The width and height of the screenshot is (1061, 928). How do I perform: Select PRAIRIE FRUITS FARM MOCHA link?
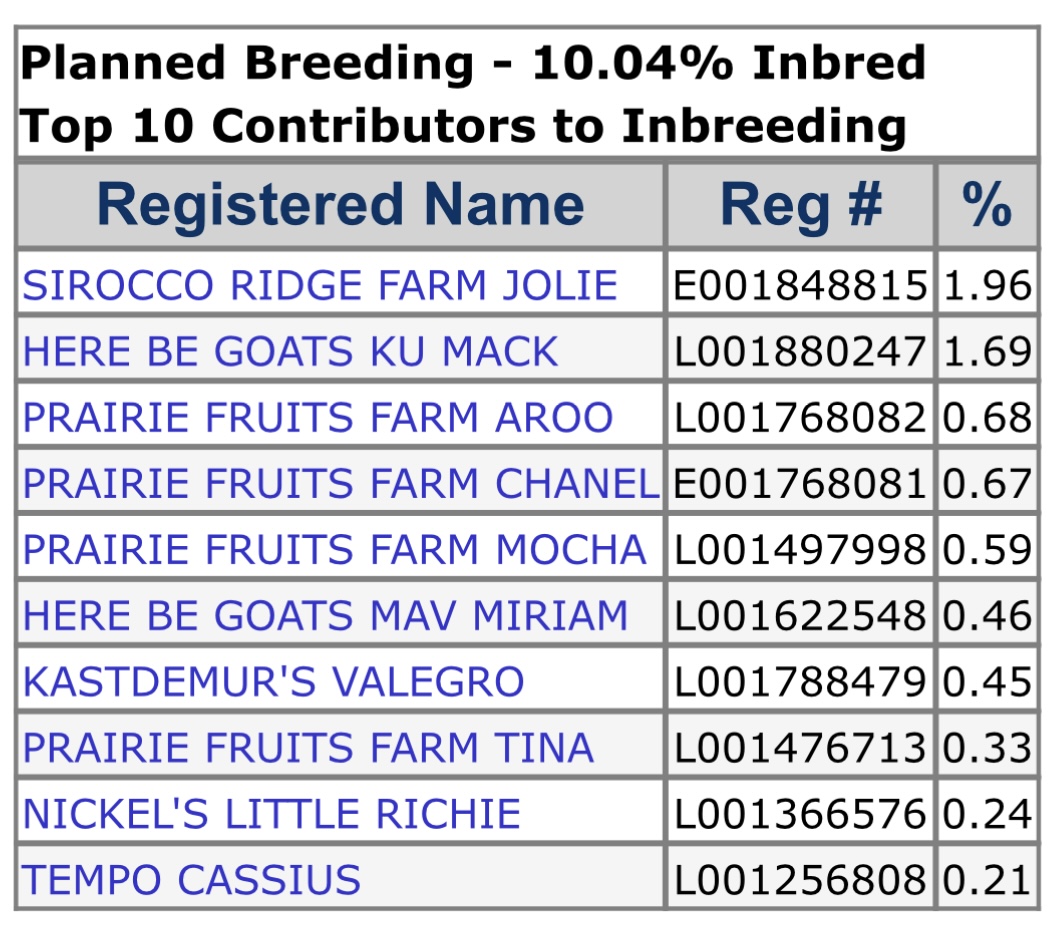[x=334, y=550]
